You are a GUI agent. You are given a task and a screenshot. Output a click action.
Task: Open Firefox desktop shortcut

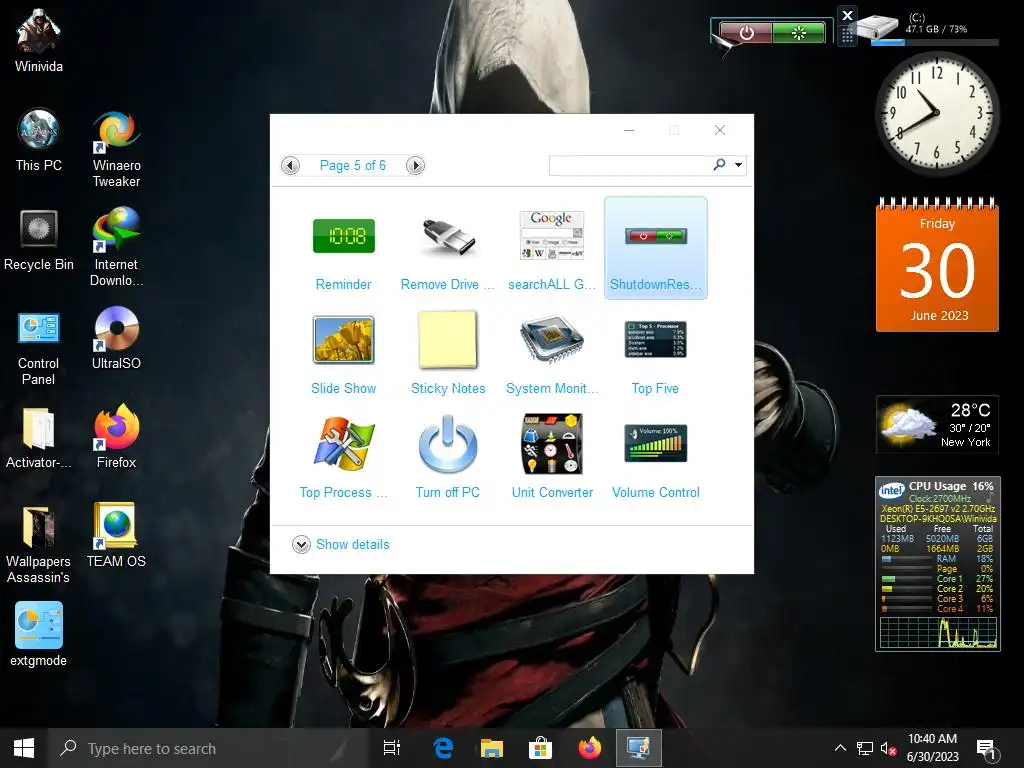coord(116,437)
